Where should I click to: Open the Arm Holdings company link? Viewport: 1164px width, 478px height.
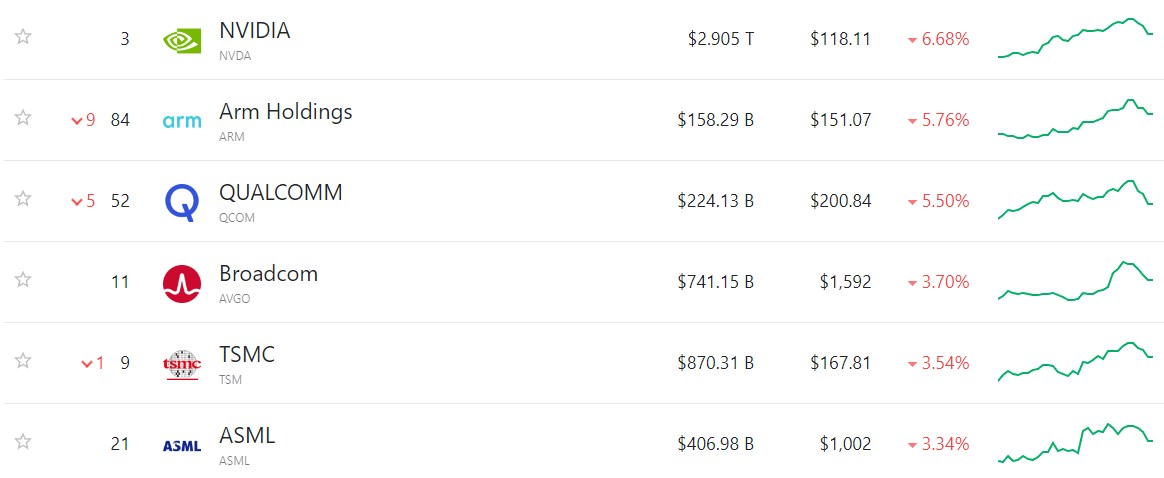286,111
